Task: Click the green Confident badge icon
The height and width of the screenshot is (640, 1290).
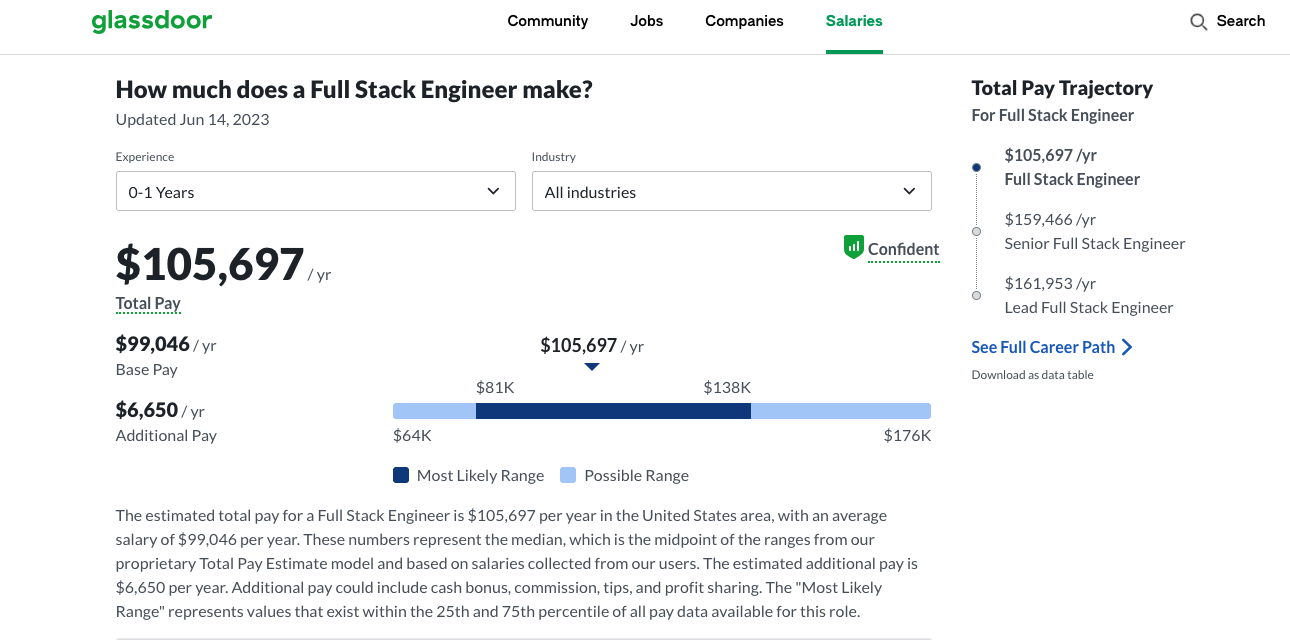Action: 853,247
